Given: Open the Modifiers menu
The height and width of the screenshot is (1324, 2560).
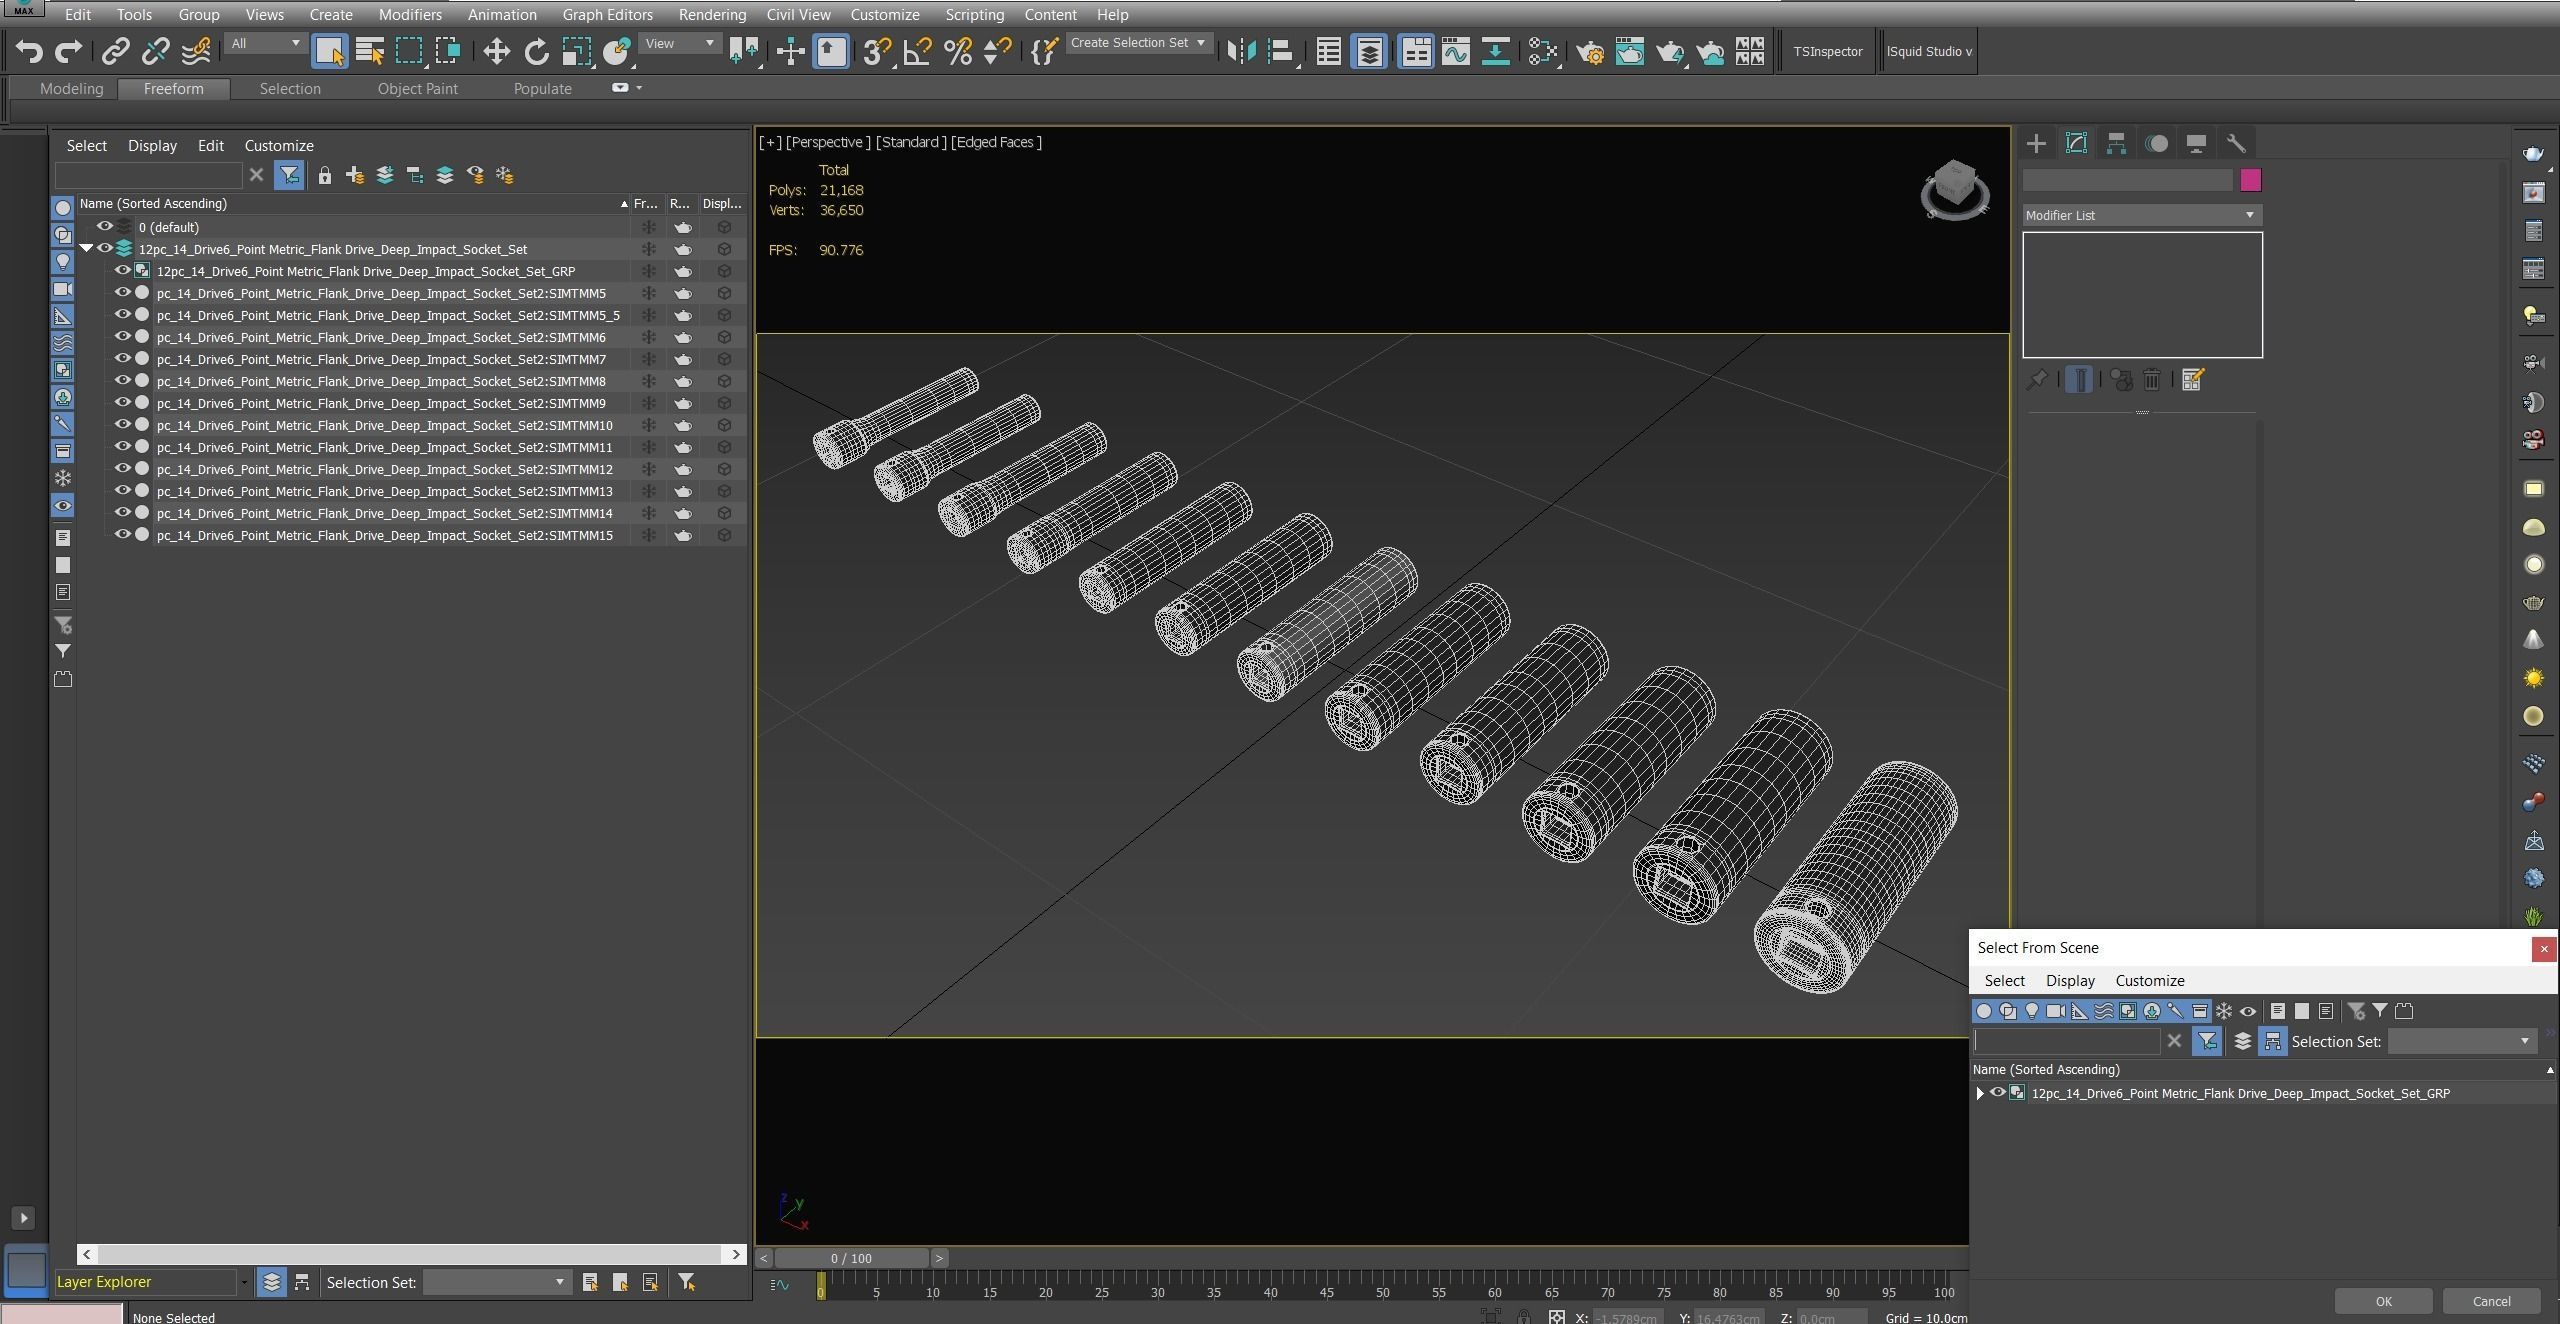Looking at the screenshot, I should click(410, 15).
